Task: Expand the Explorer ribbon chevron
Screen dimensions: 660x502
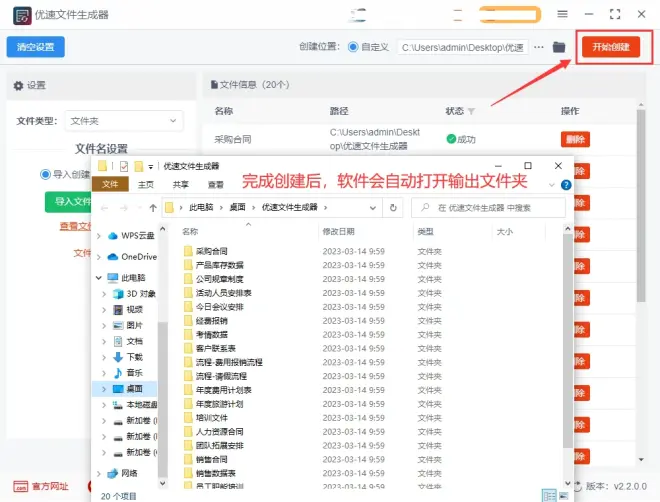Action: [x=552, y=185]
